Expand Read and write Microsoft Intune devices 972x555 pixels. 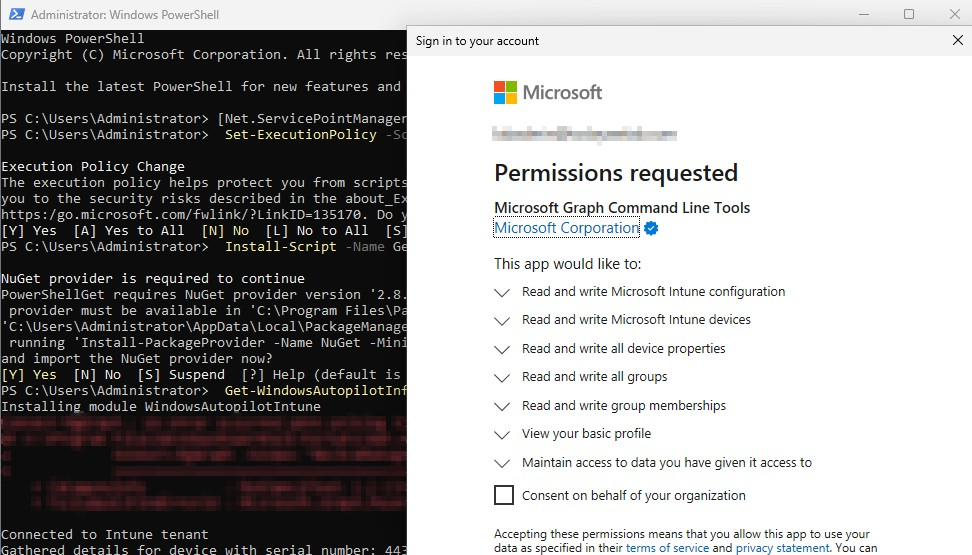click(x=502, y=320)
